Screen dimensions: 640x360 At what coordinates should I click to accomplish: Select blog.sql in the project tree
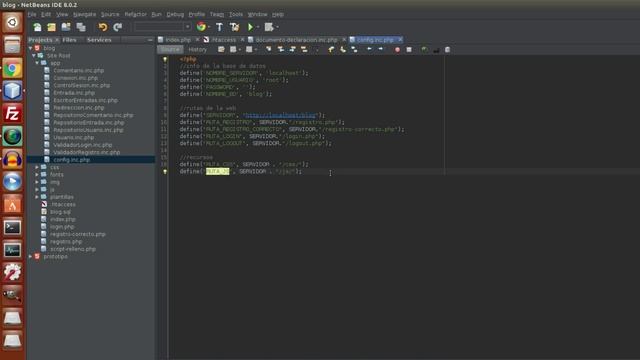coord(60,212)
